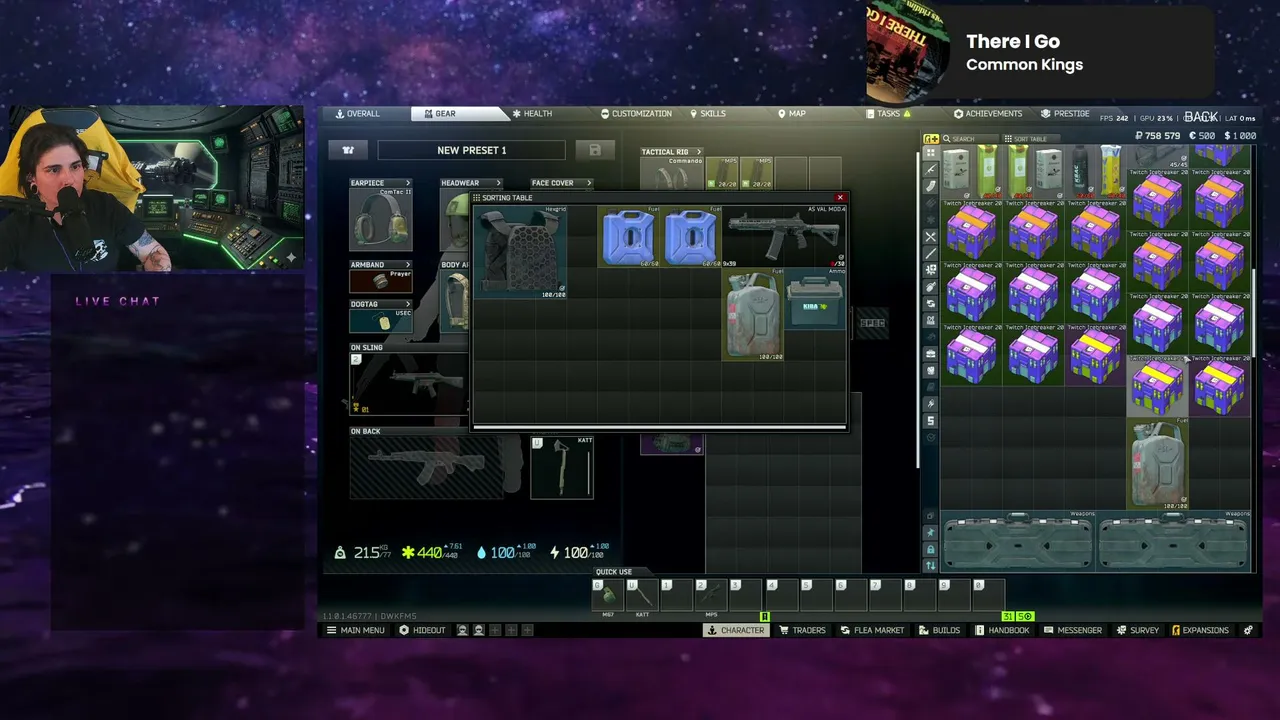Expand the DOGTAG slot arrow
The image size is (1280, 720).
click(408, 304)
